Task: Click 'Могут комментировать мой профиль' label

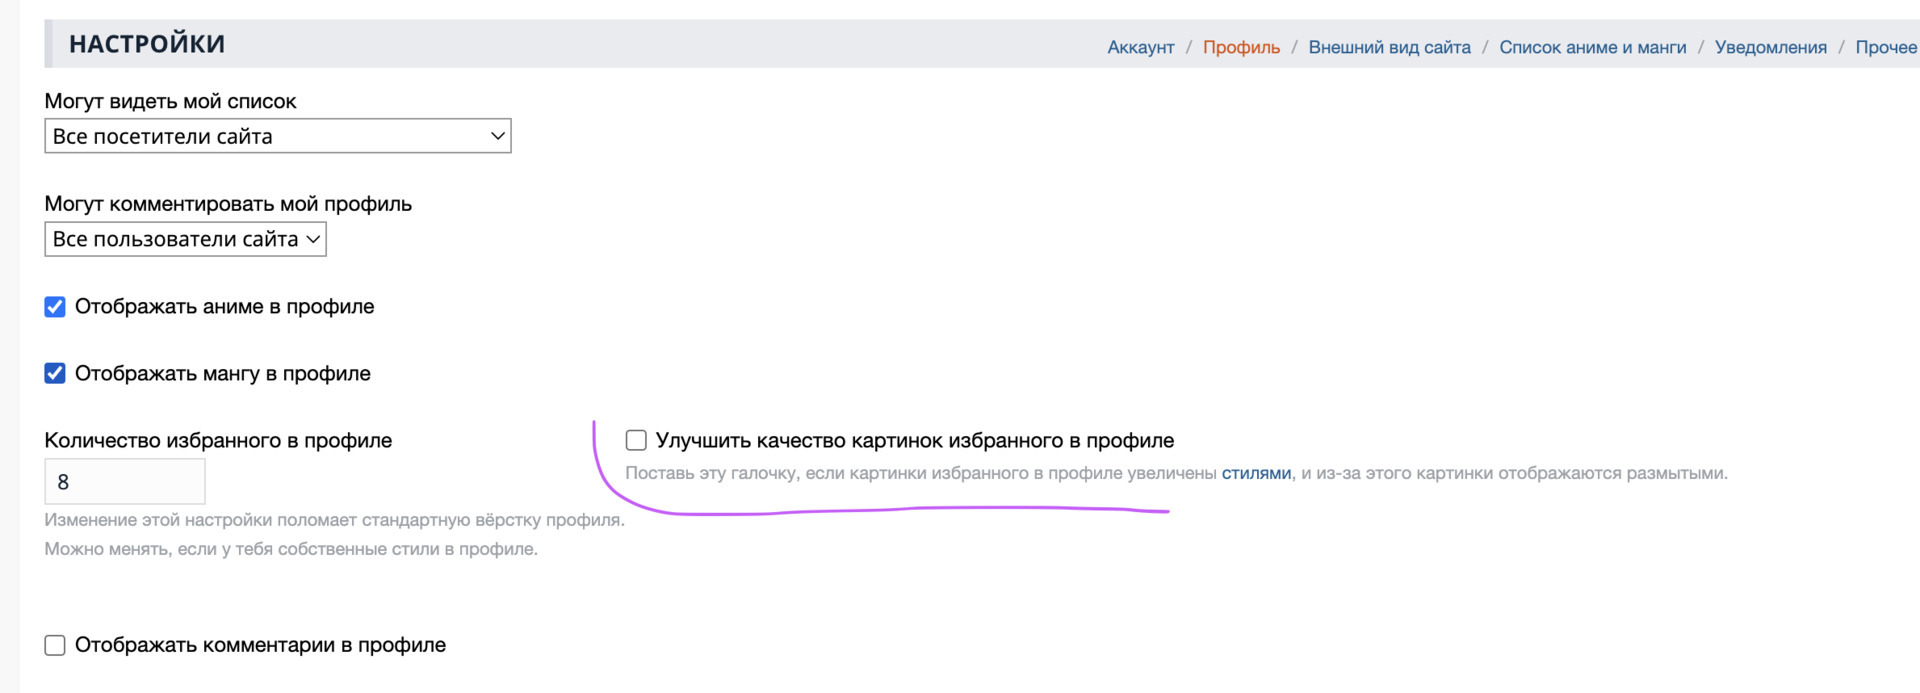Action: tap(228, 204)
